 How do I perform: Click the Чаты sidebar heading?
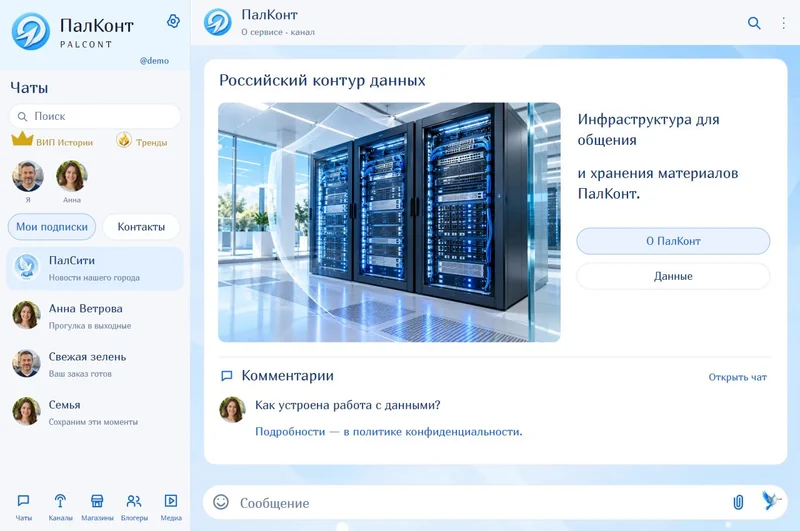(29, 88)
